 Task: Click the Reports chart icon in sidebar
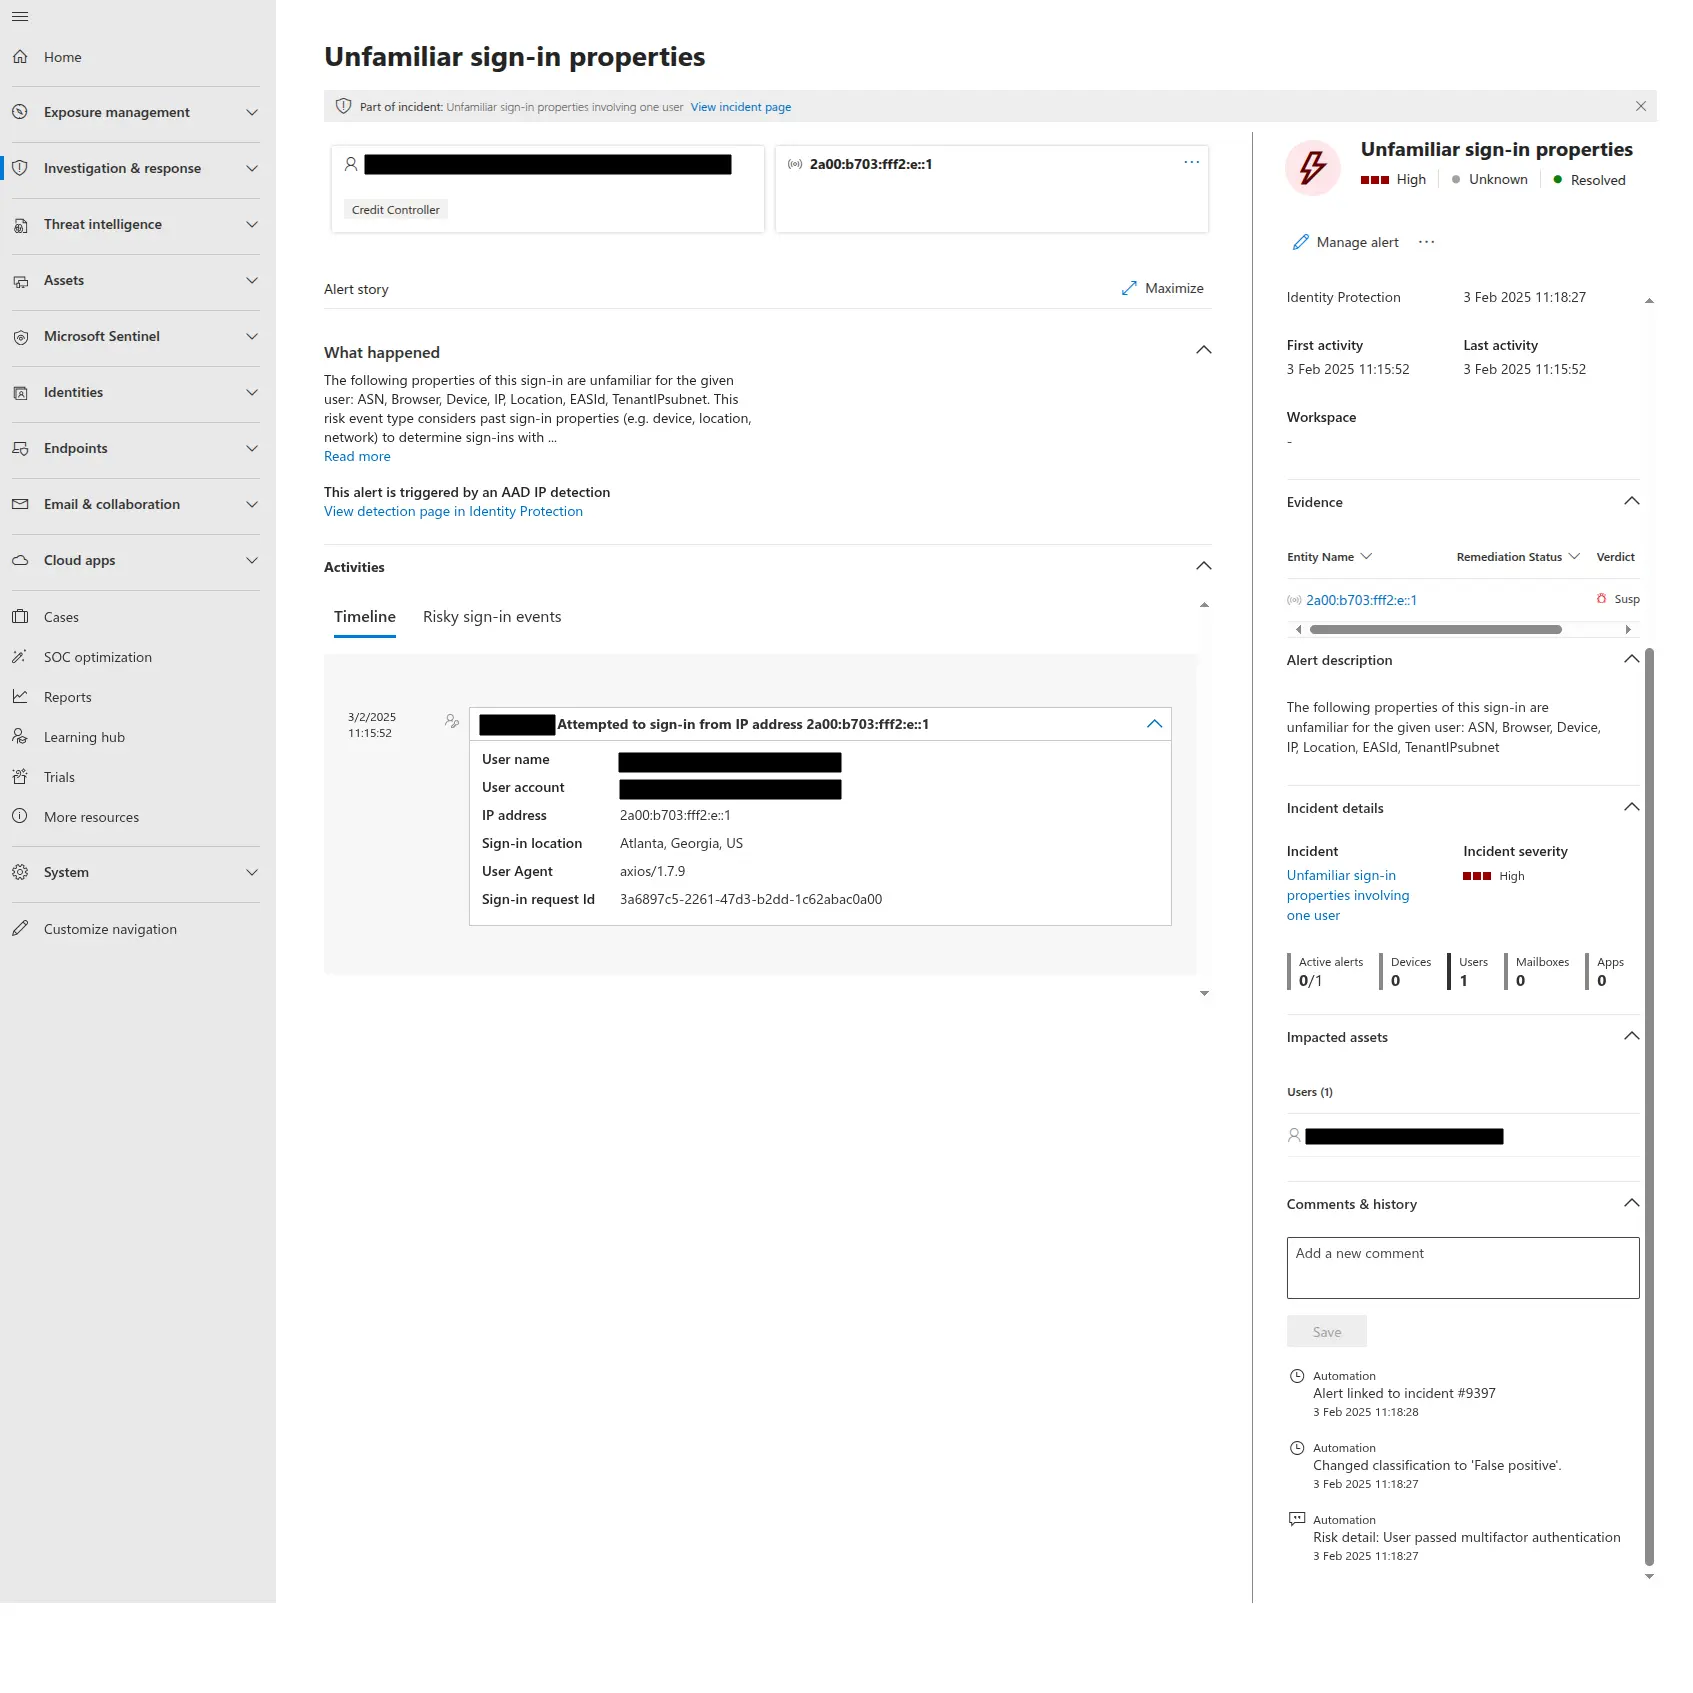tap(20, 697)
